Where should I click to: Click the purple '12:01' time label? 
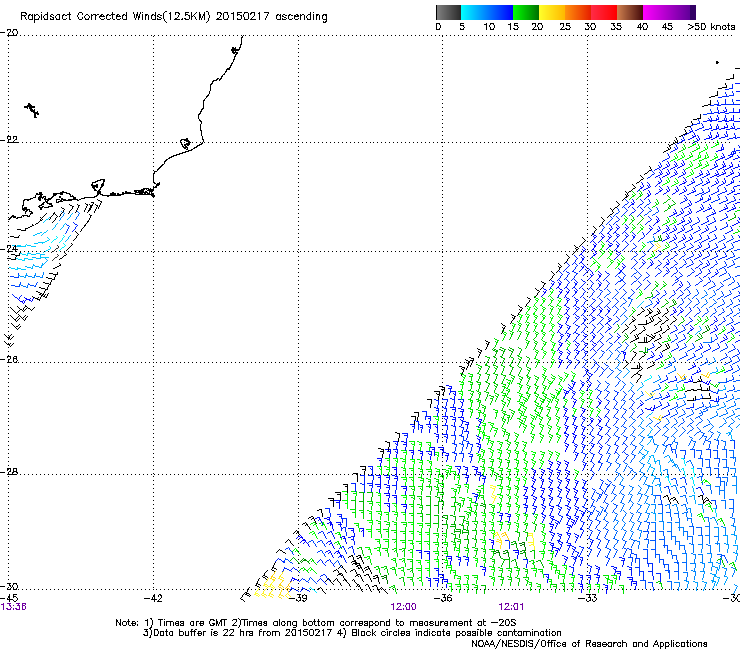tap(511, 607)
